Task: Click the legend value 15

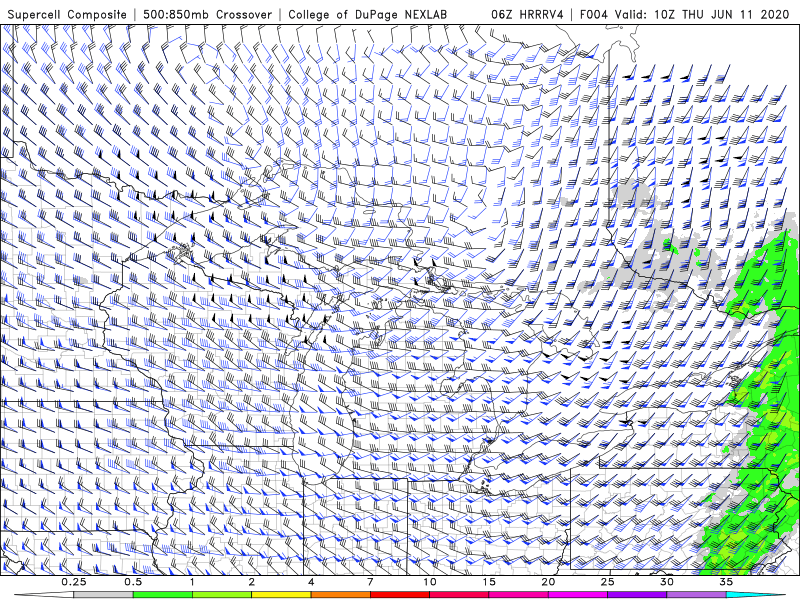Action: point(489,582)
